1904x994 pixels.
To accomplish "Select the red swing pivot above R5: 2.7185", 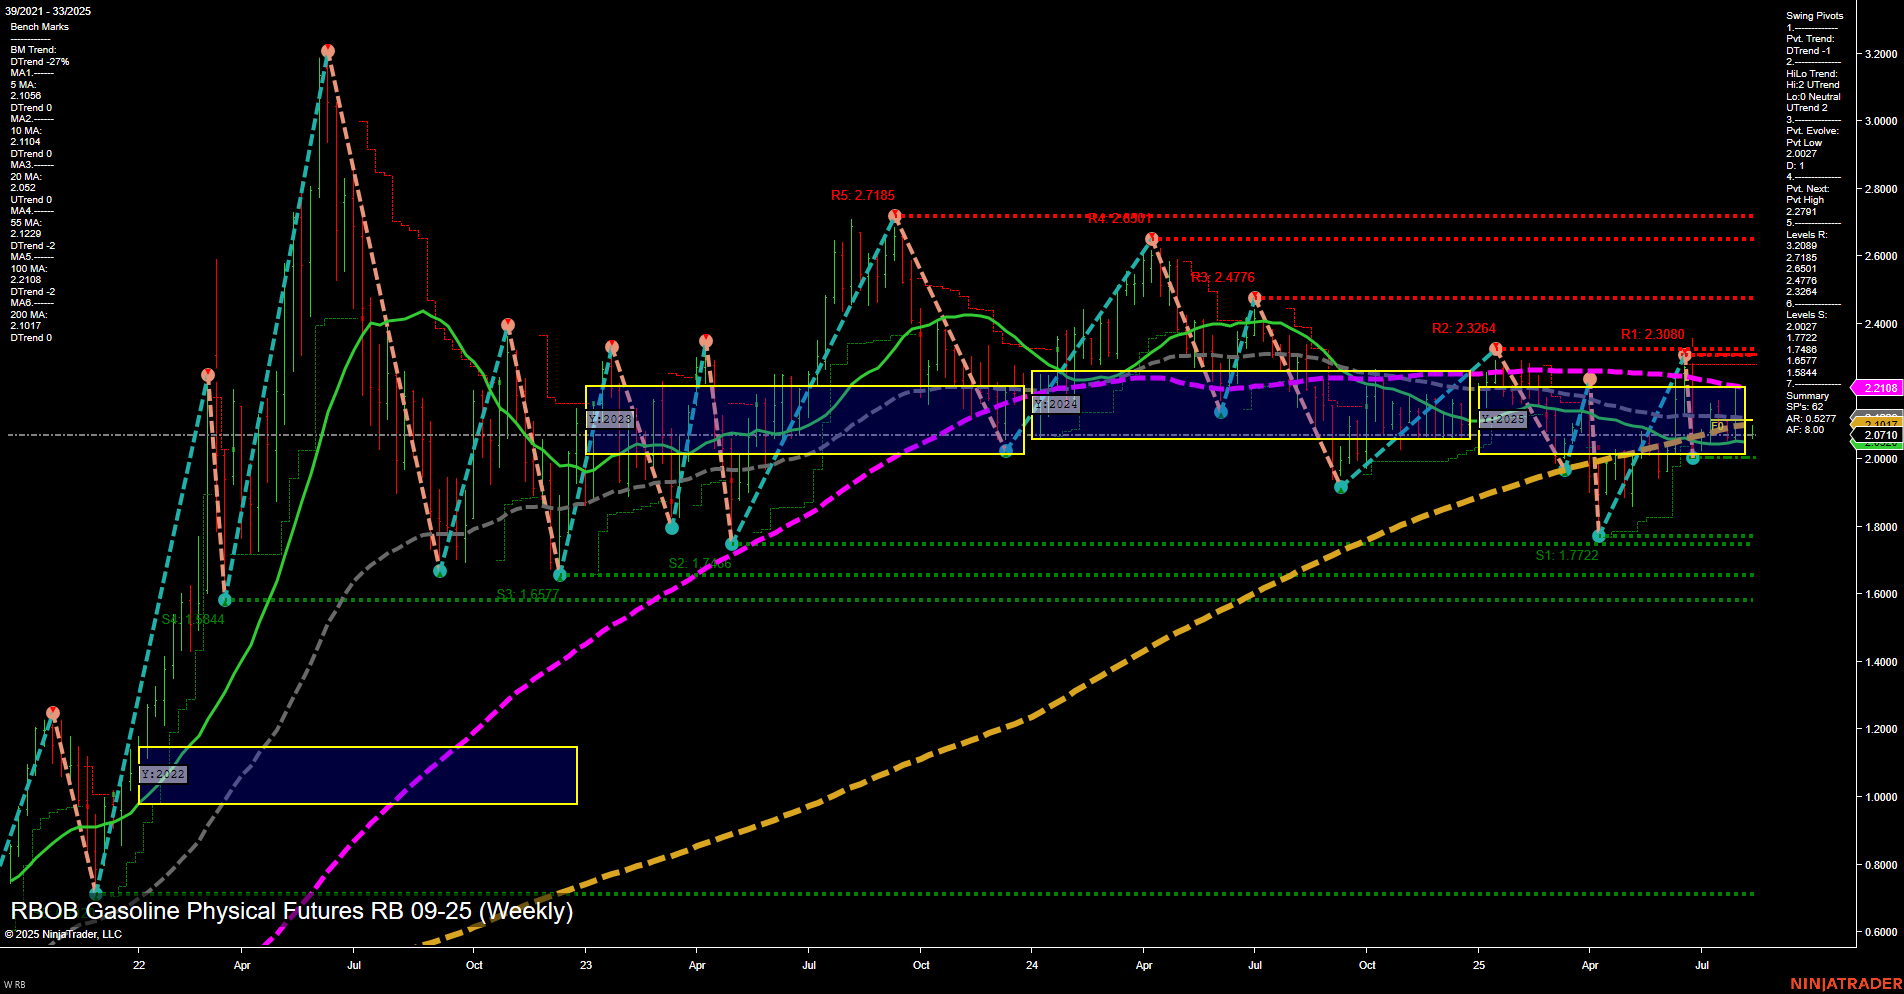I will tap(895, 214).
